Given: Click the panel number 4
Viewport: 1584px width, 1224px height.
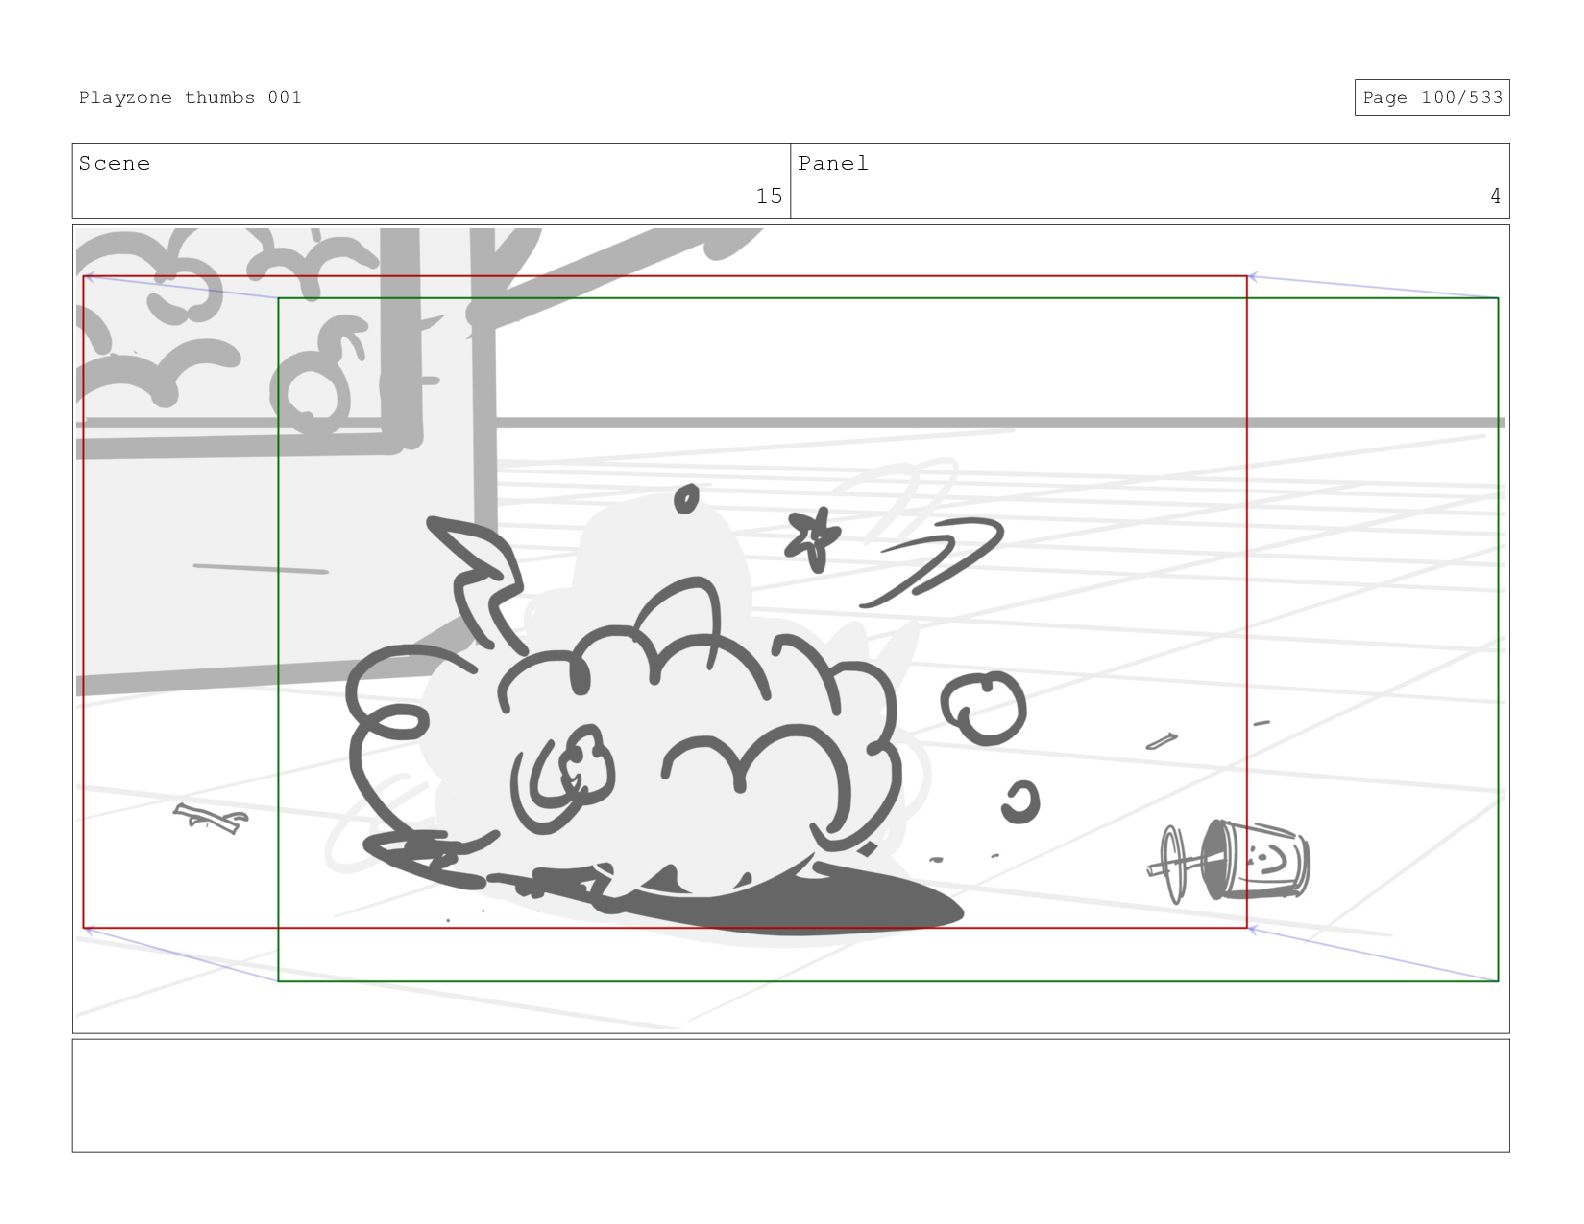Looking at the screenshot, I should (1495, 196).
